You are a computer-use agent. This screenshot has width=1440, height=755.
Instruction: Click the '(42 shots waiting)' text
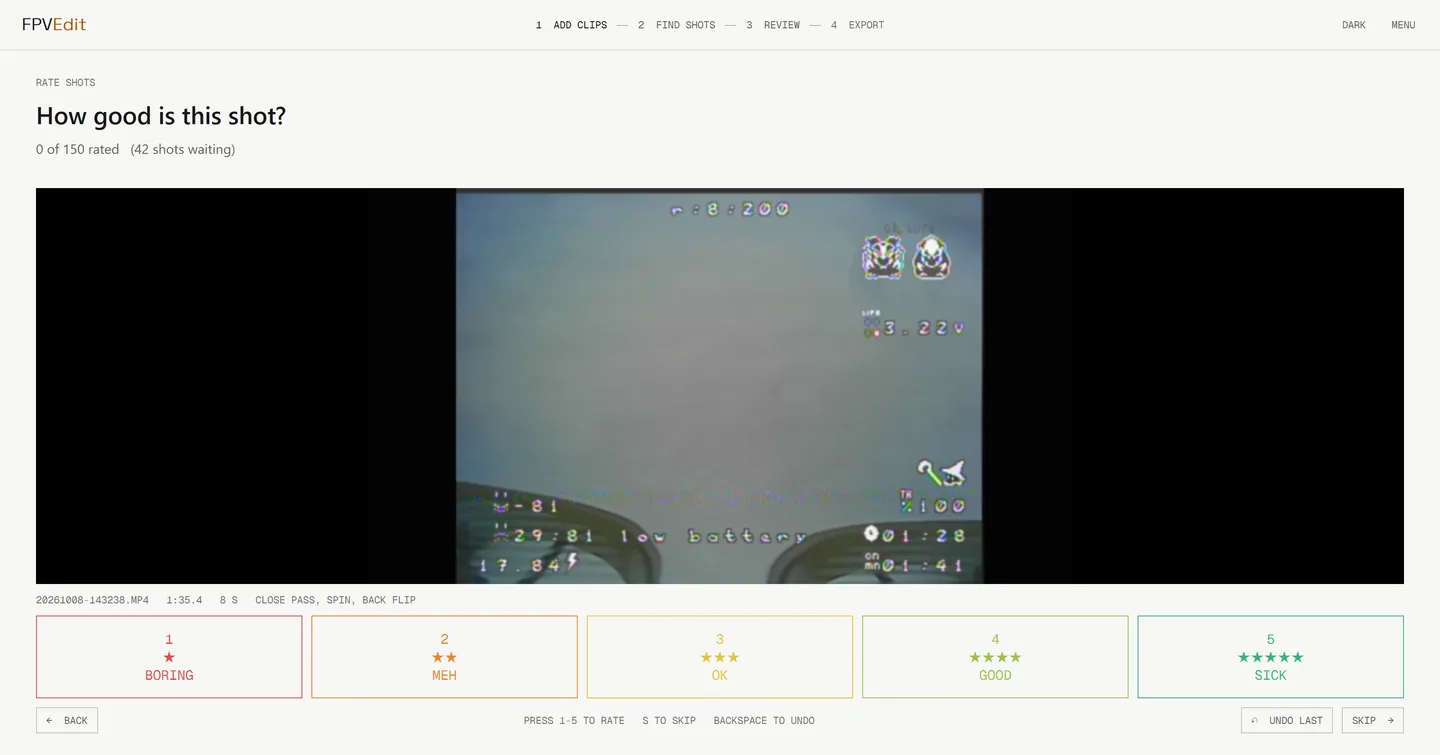tap(183, 149)
